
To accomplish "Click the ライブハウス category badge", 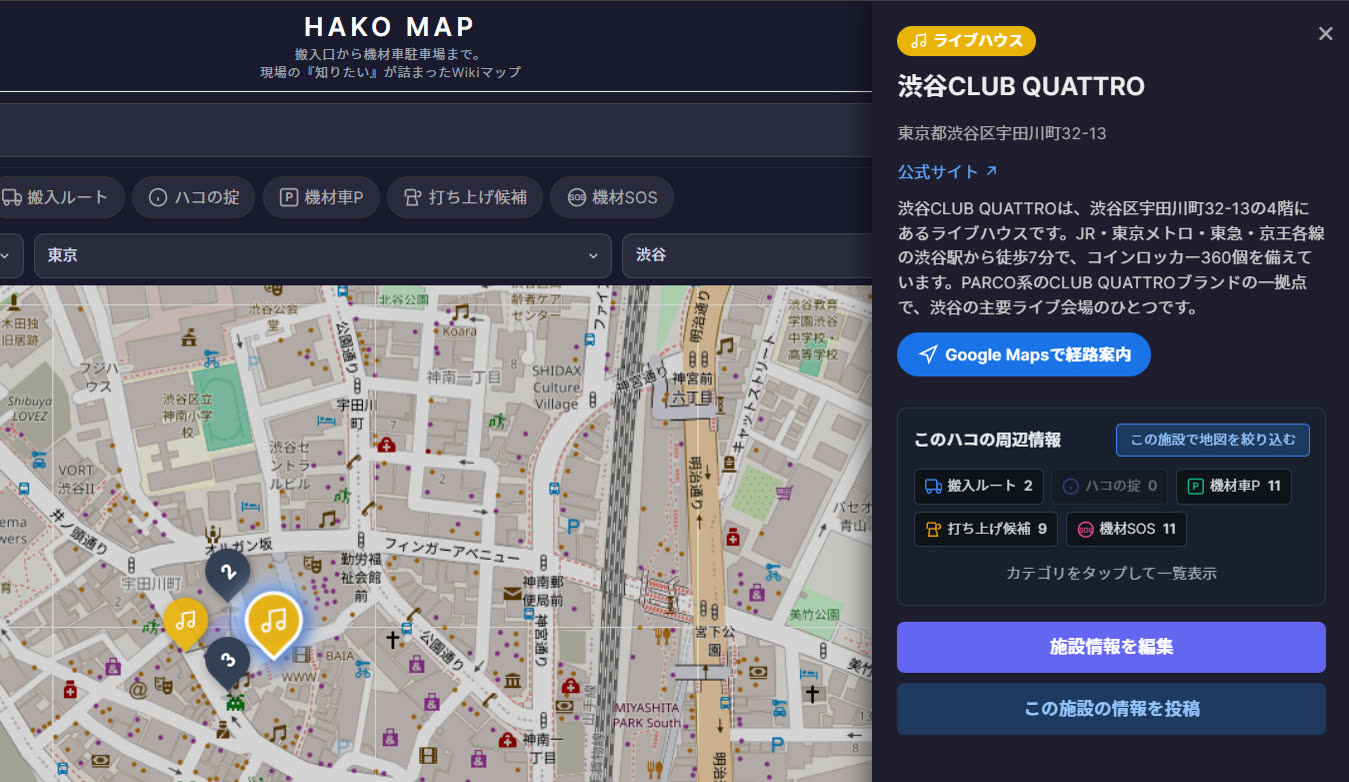I will (x=966, y=41).
